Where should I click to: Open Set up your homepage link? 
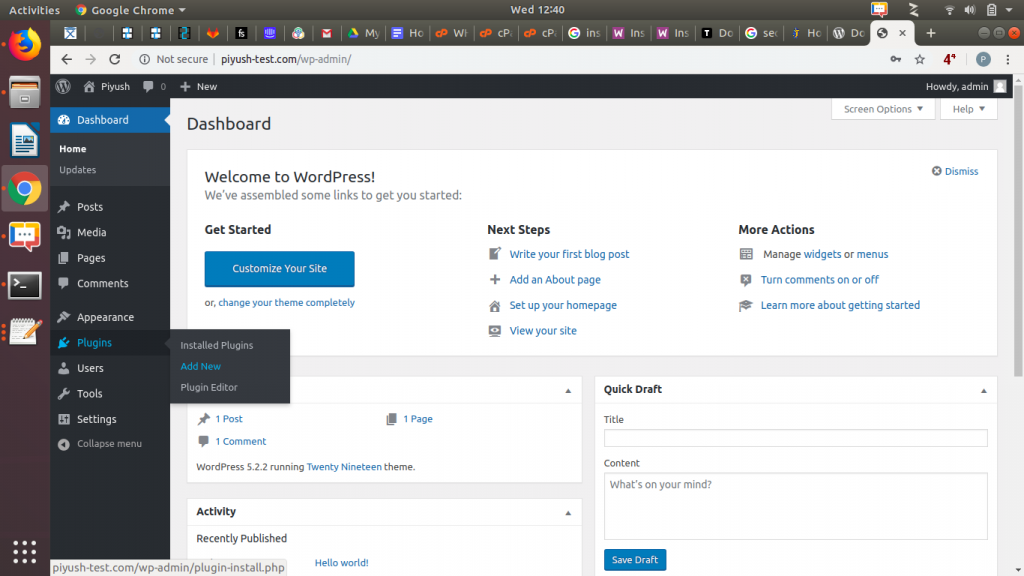(x=563, y=305)
